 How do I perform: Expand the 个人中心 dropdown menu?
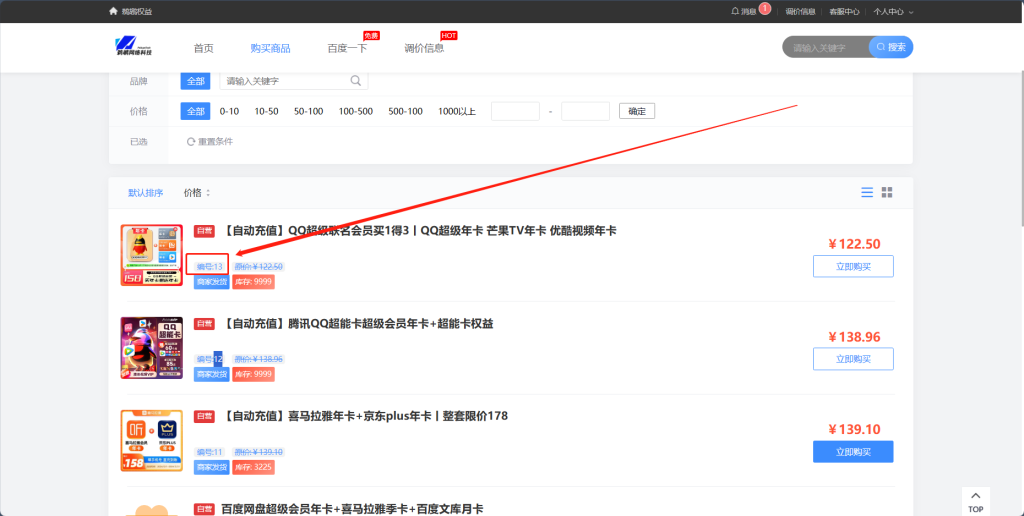click(x=893, y=12)
